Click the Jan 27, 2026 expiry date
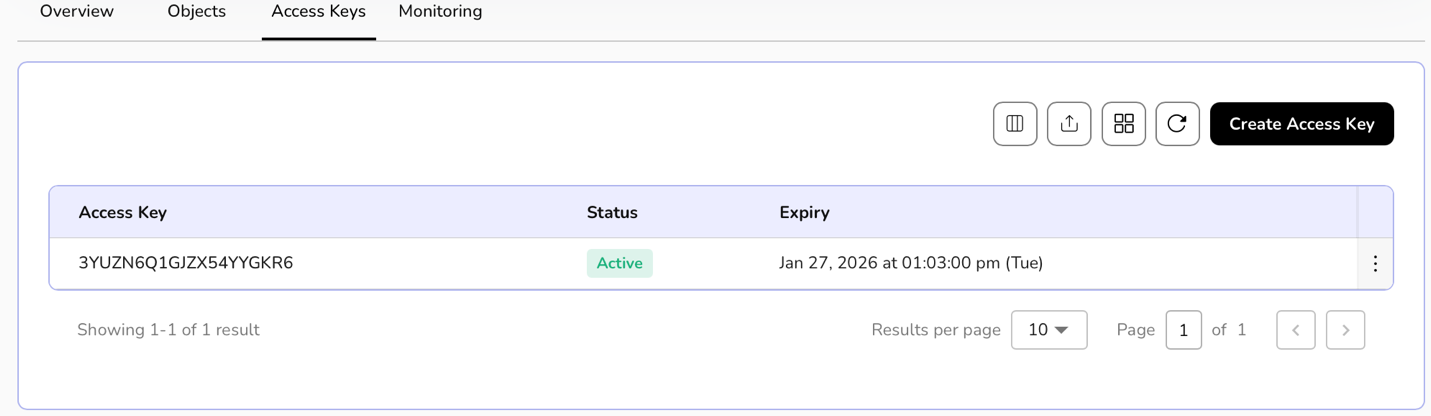 tap(911, 263)
